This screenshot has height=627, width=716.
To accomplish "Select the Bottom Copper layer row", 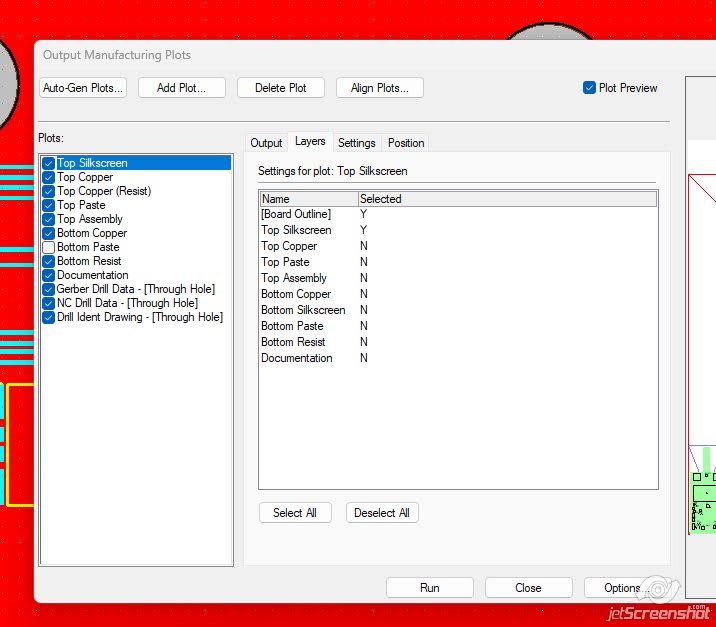I will (x=458, y=294).
